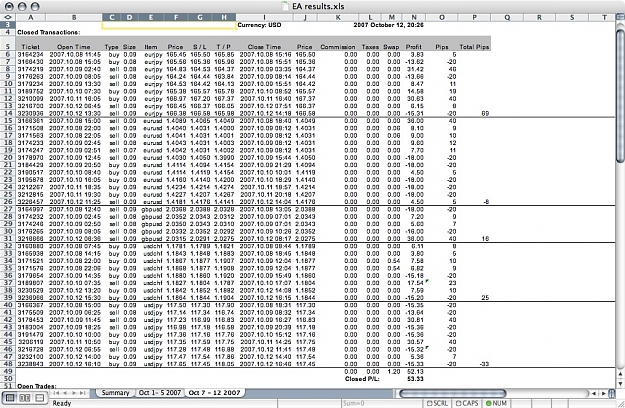
Task: Select column T header
Action: point(604,17)
